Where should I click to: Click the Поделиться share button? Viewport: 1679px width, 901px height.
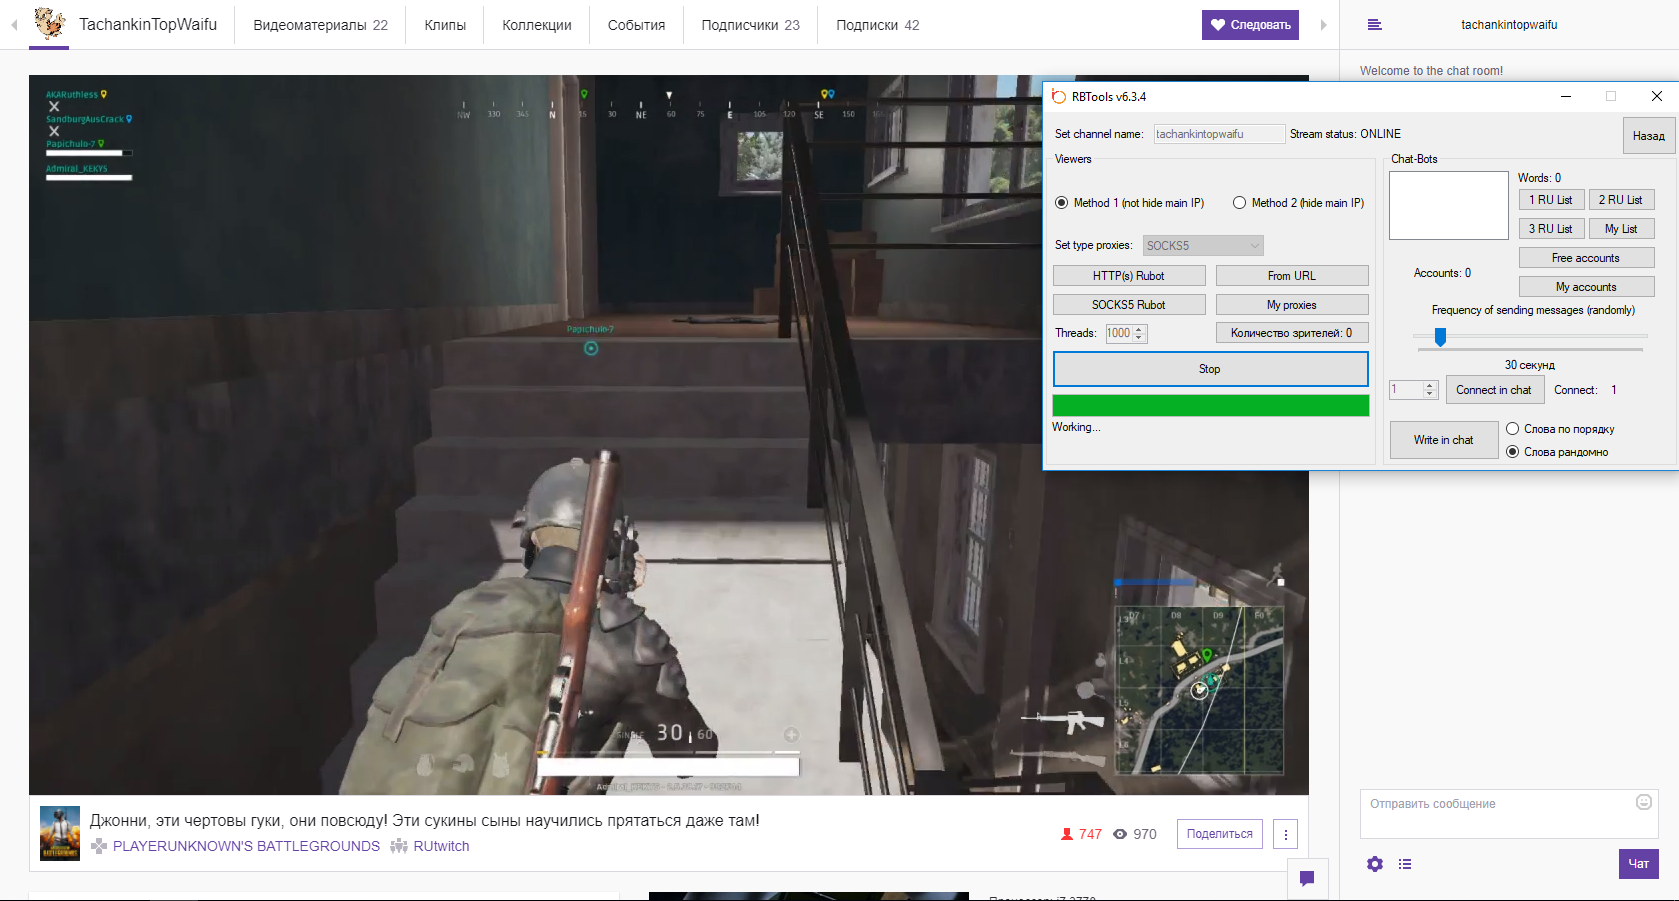pos(1219,834)
